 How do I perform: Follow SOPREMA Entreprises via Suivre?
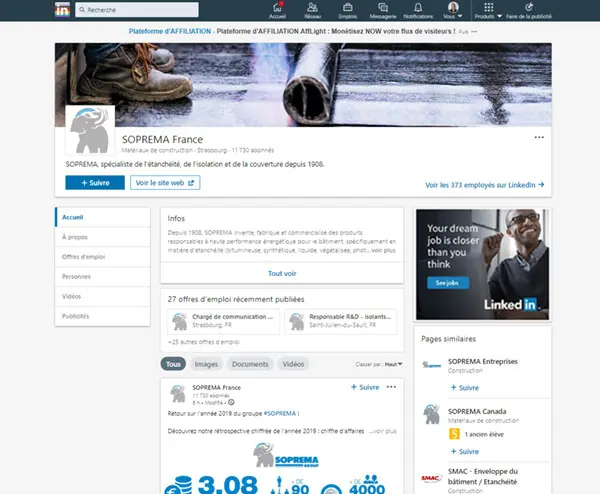click(465, 388)
